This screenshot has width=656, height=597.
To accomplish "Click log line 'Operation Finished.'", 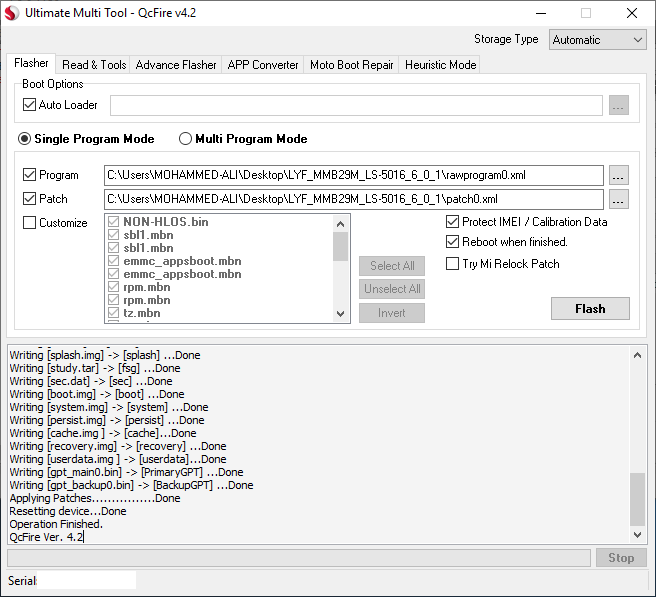I will coord(56,524).
